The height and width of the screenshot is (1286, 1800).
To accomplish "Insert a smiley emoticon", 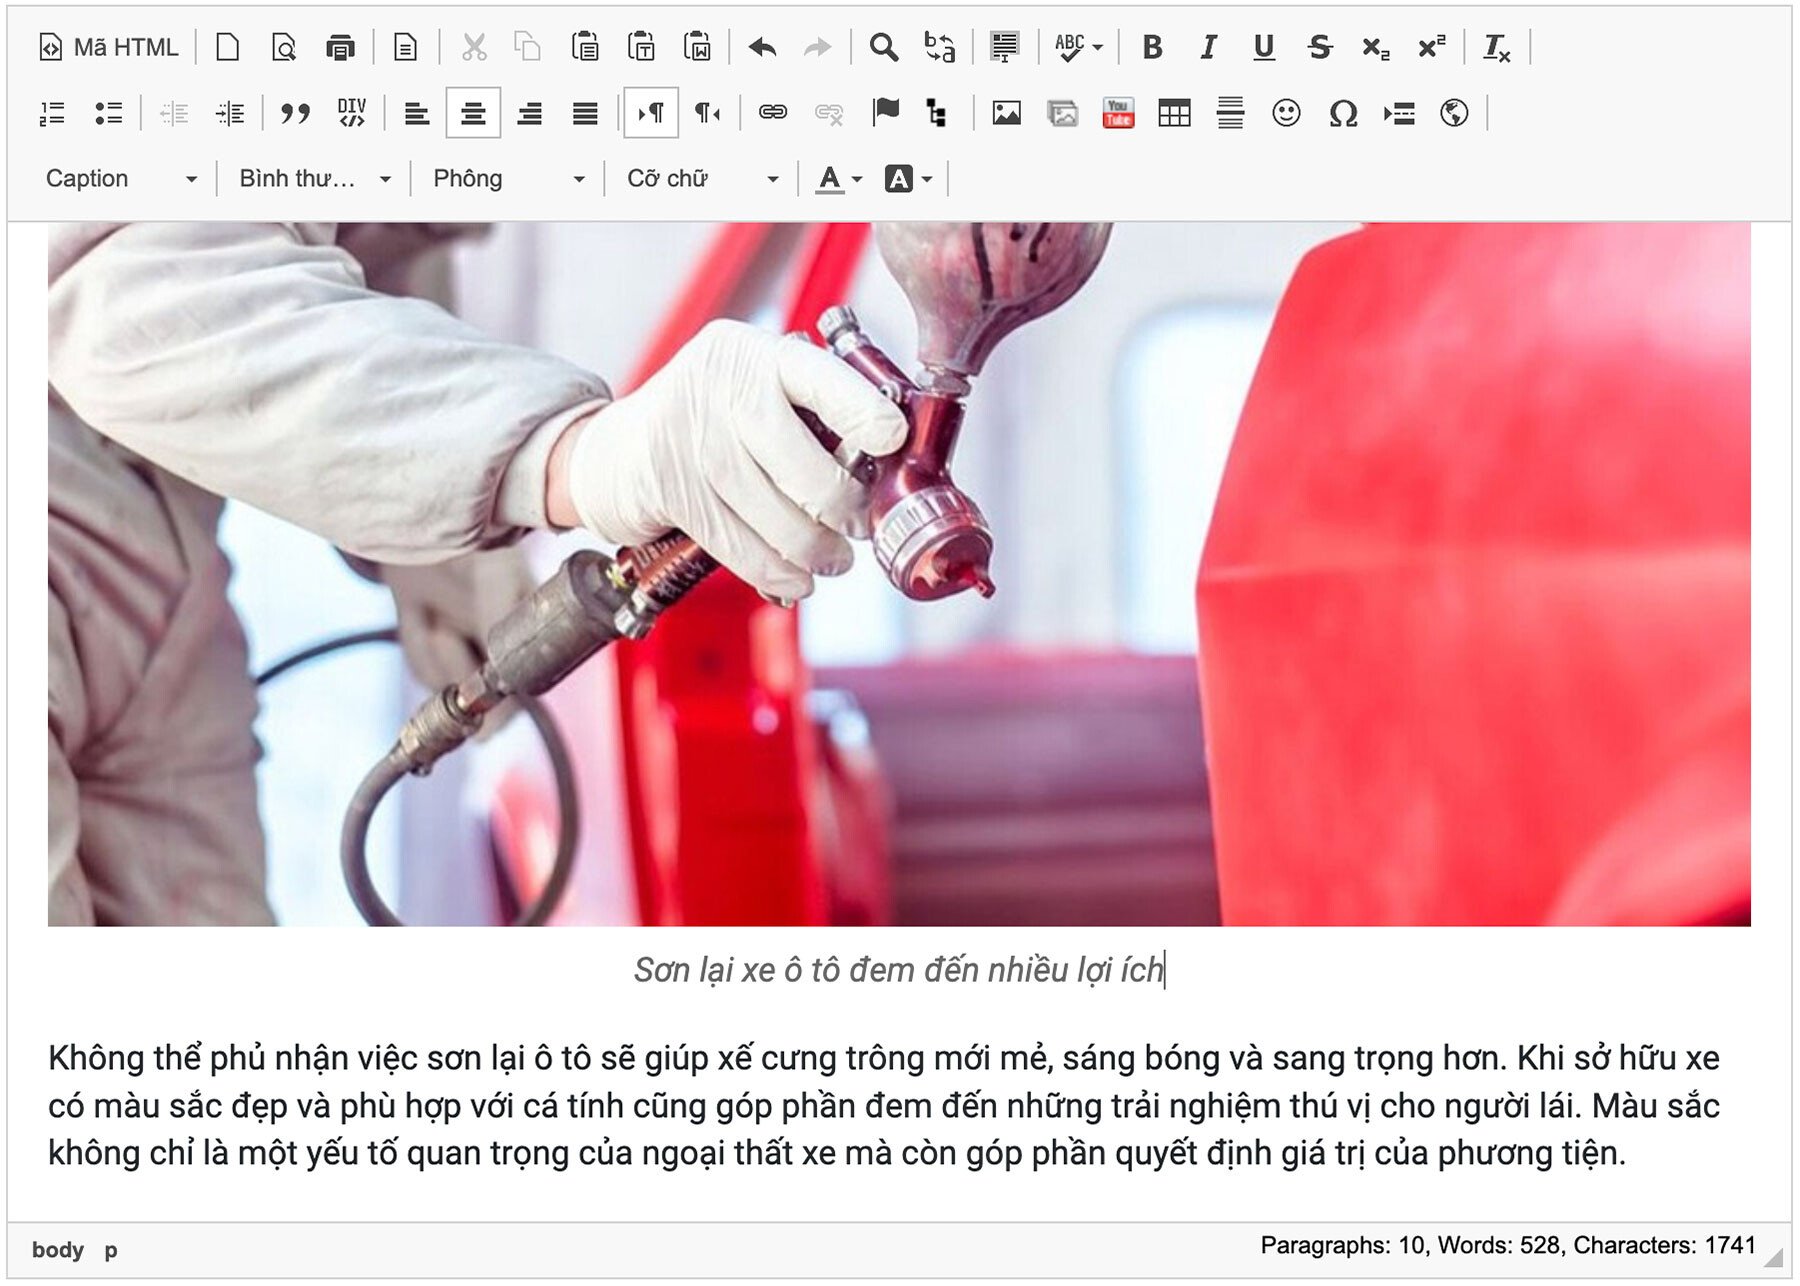I will [x=1286, y=114].
